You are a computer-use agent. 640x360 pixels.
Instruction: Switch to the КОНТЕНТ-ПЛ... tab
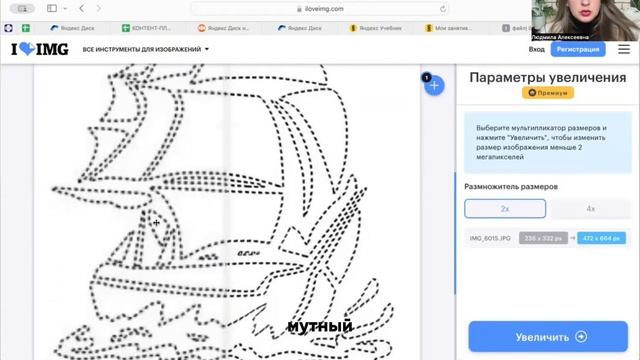point(147,28)
